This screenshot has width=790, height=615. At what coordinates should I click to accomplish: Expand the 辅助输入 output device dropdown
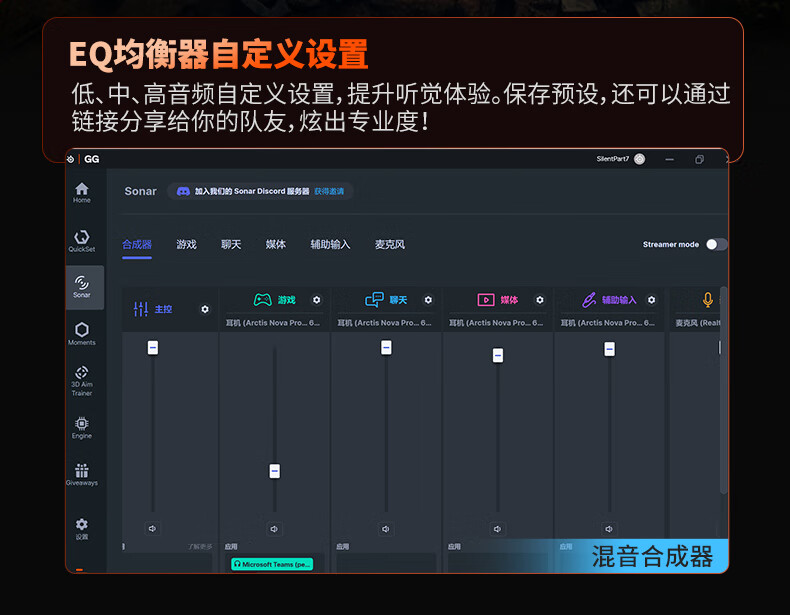pos(608,323)
